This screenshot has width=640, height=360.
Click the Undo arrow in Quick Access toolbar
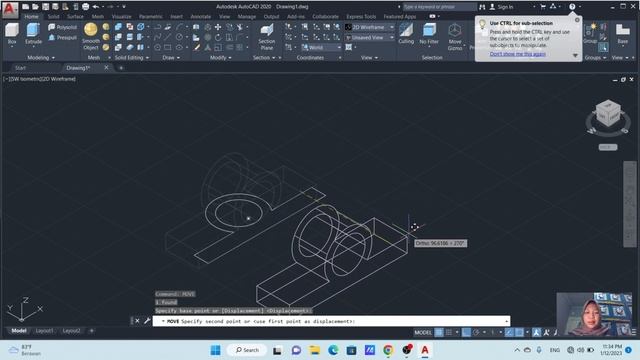(x=96, y=7)
